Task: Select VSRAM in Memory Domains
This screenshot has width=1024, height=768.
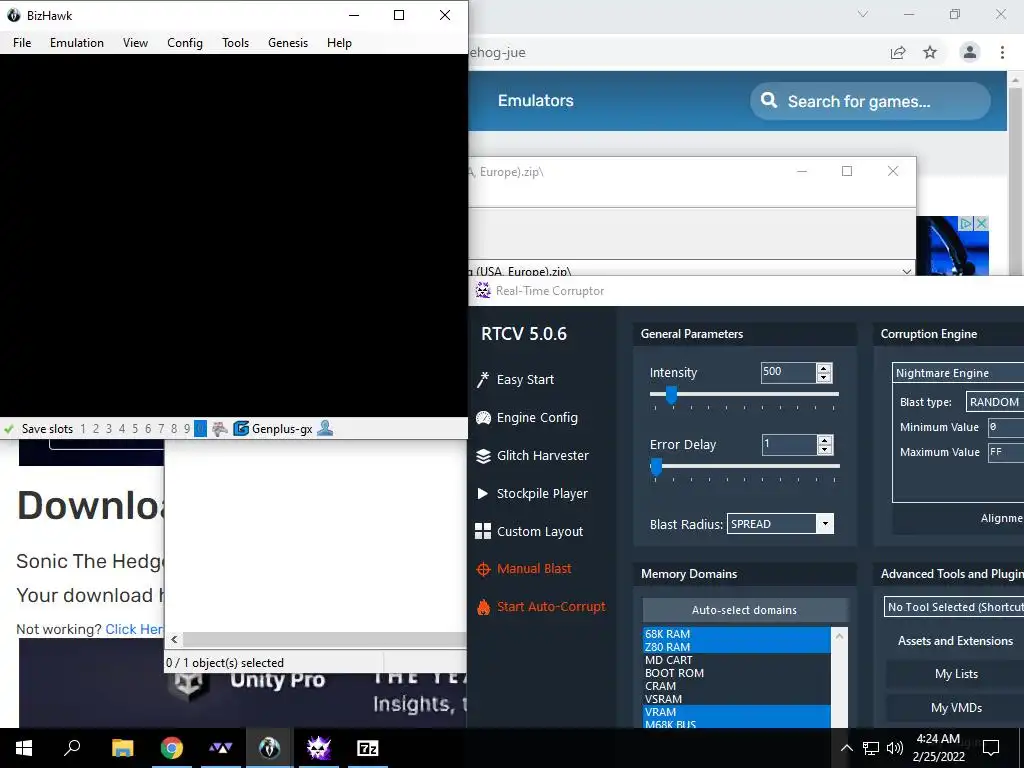Action: point(736,699)
